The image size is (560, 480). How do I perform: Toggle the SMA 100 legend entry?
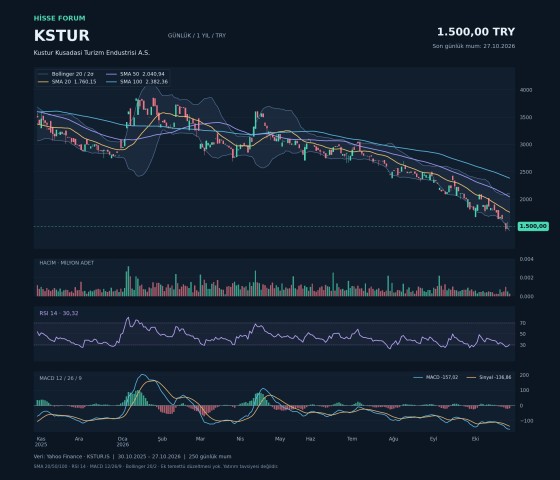[137, 82]
